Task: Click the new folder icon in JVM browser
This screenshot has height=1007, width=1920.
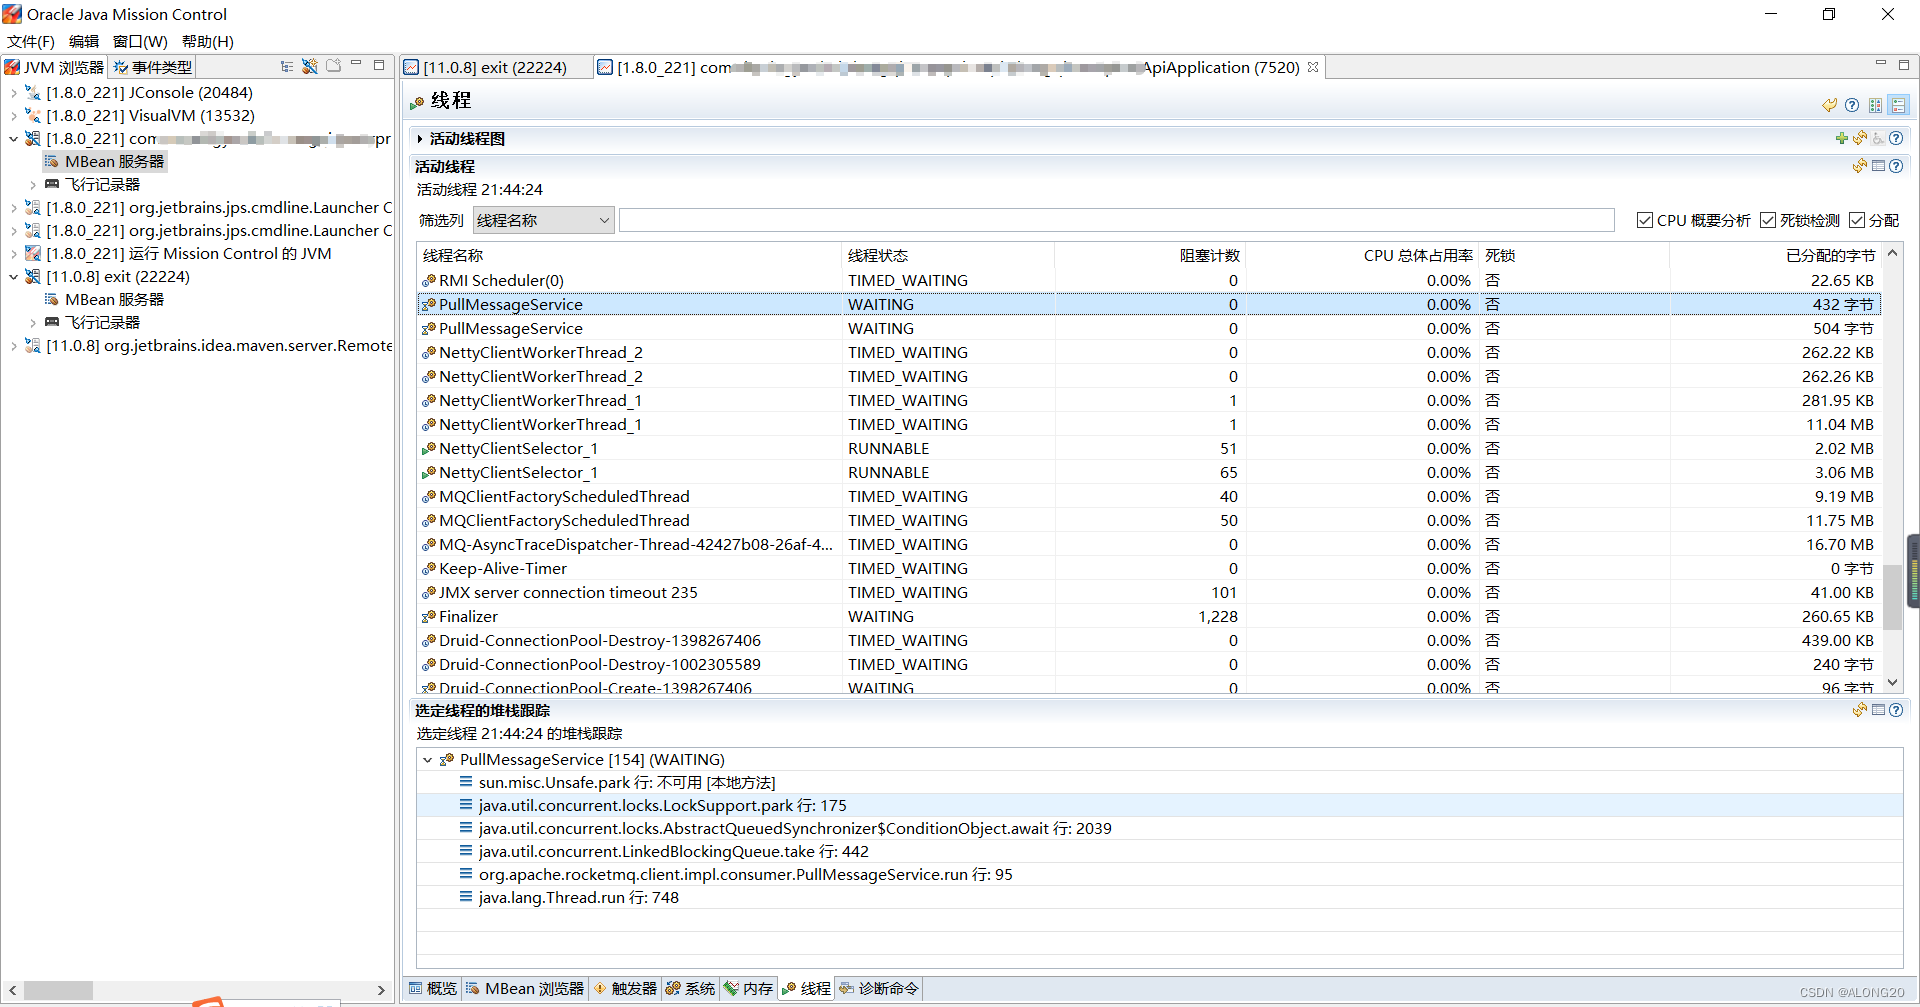Action: pos(334,66)
